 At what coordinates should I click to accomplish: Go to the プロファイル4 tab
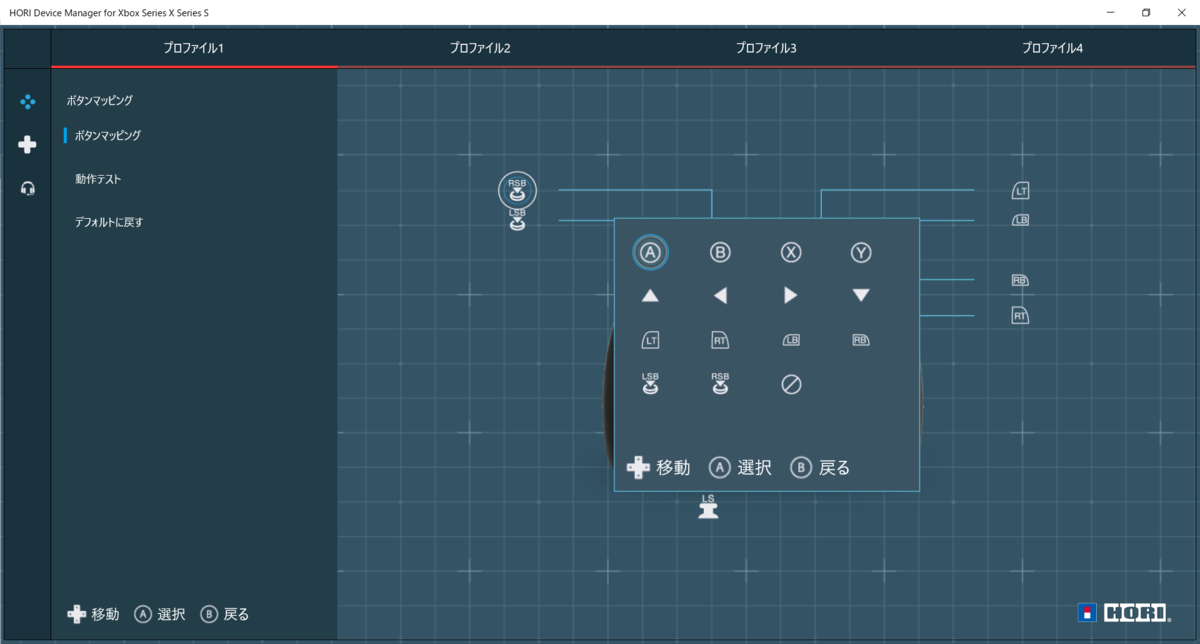coord(1052,48)
